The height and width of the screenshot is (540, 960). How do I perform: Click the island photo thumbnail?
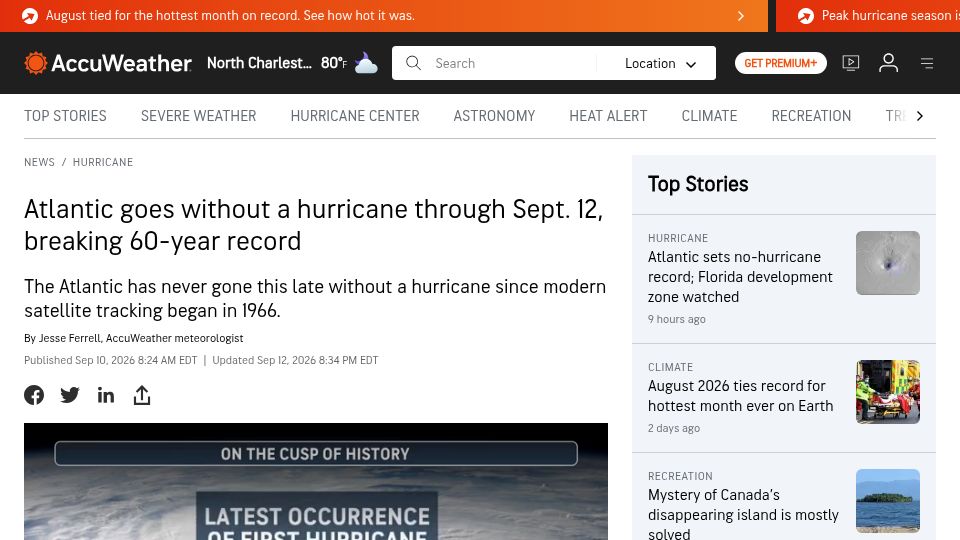tap(888, 501)
